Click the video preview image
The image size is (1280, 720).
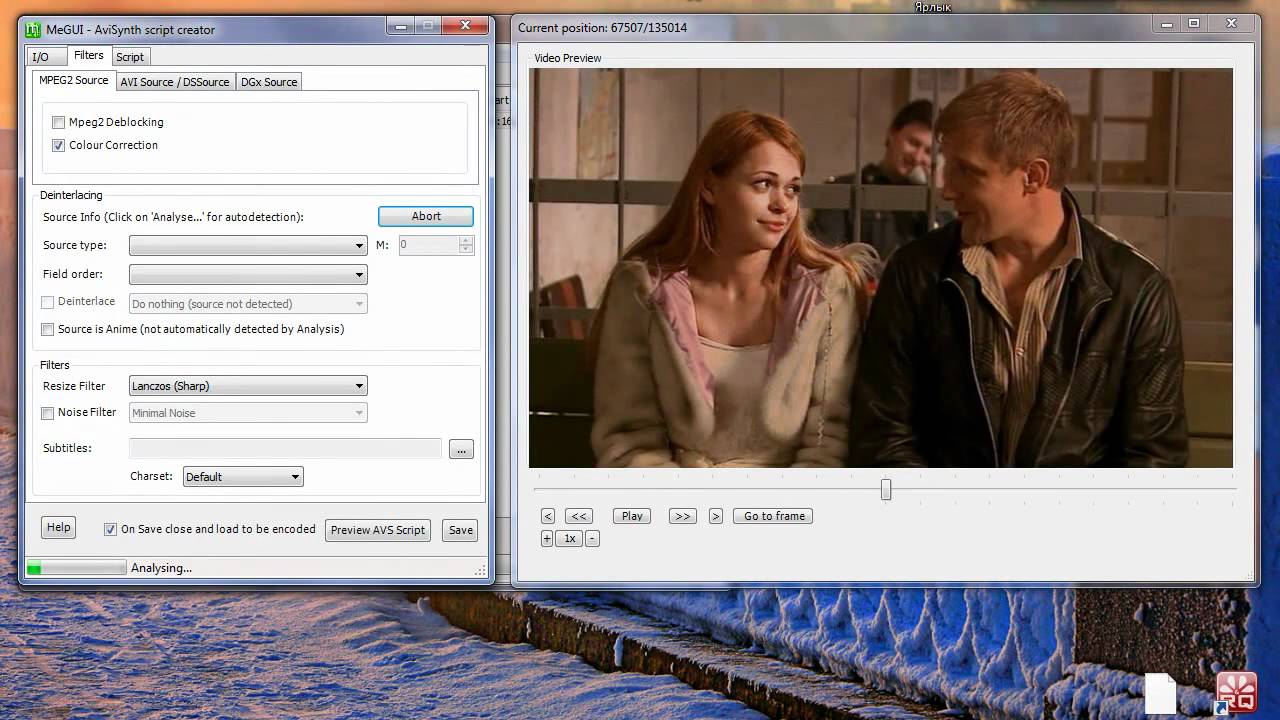880,268
